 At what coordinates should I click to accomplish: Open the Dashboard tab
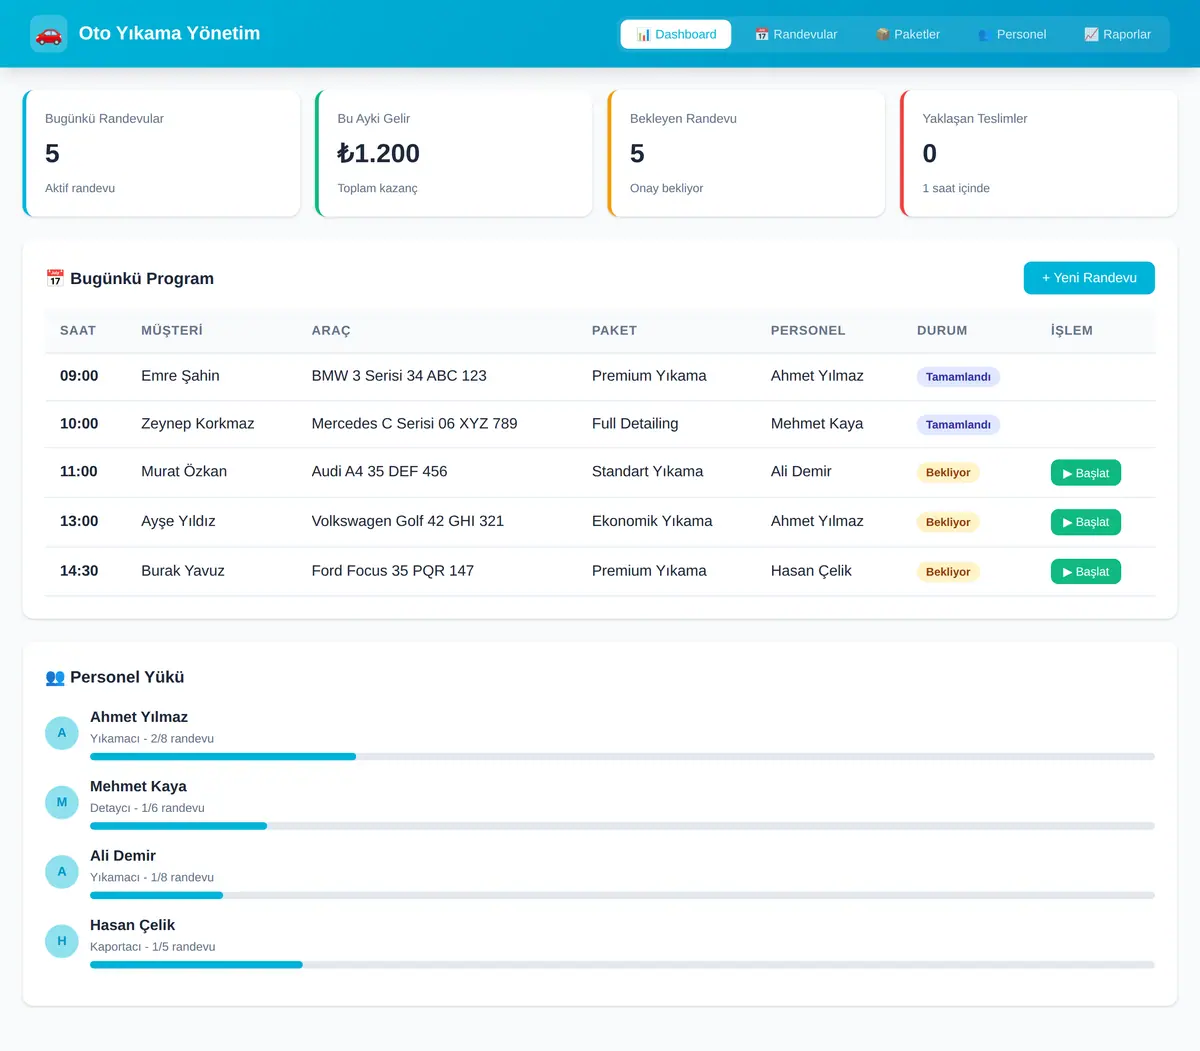tap(676, 34)
